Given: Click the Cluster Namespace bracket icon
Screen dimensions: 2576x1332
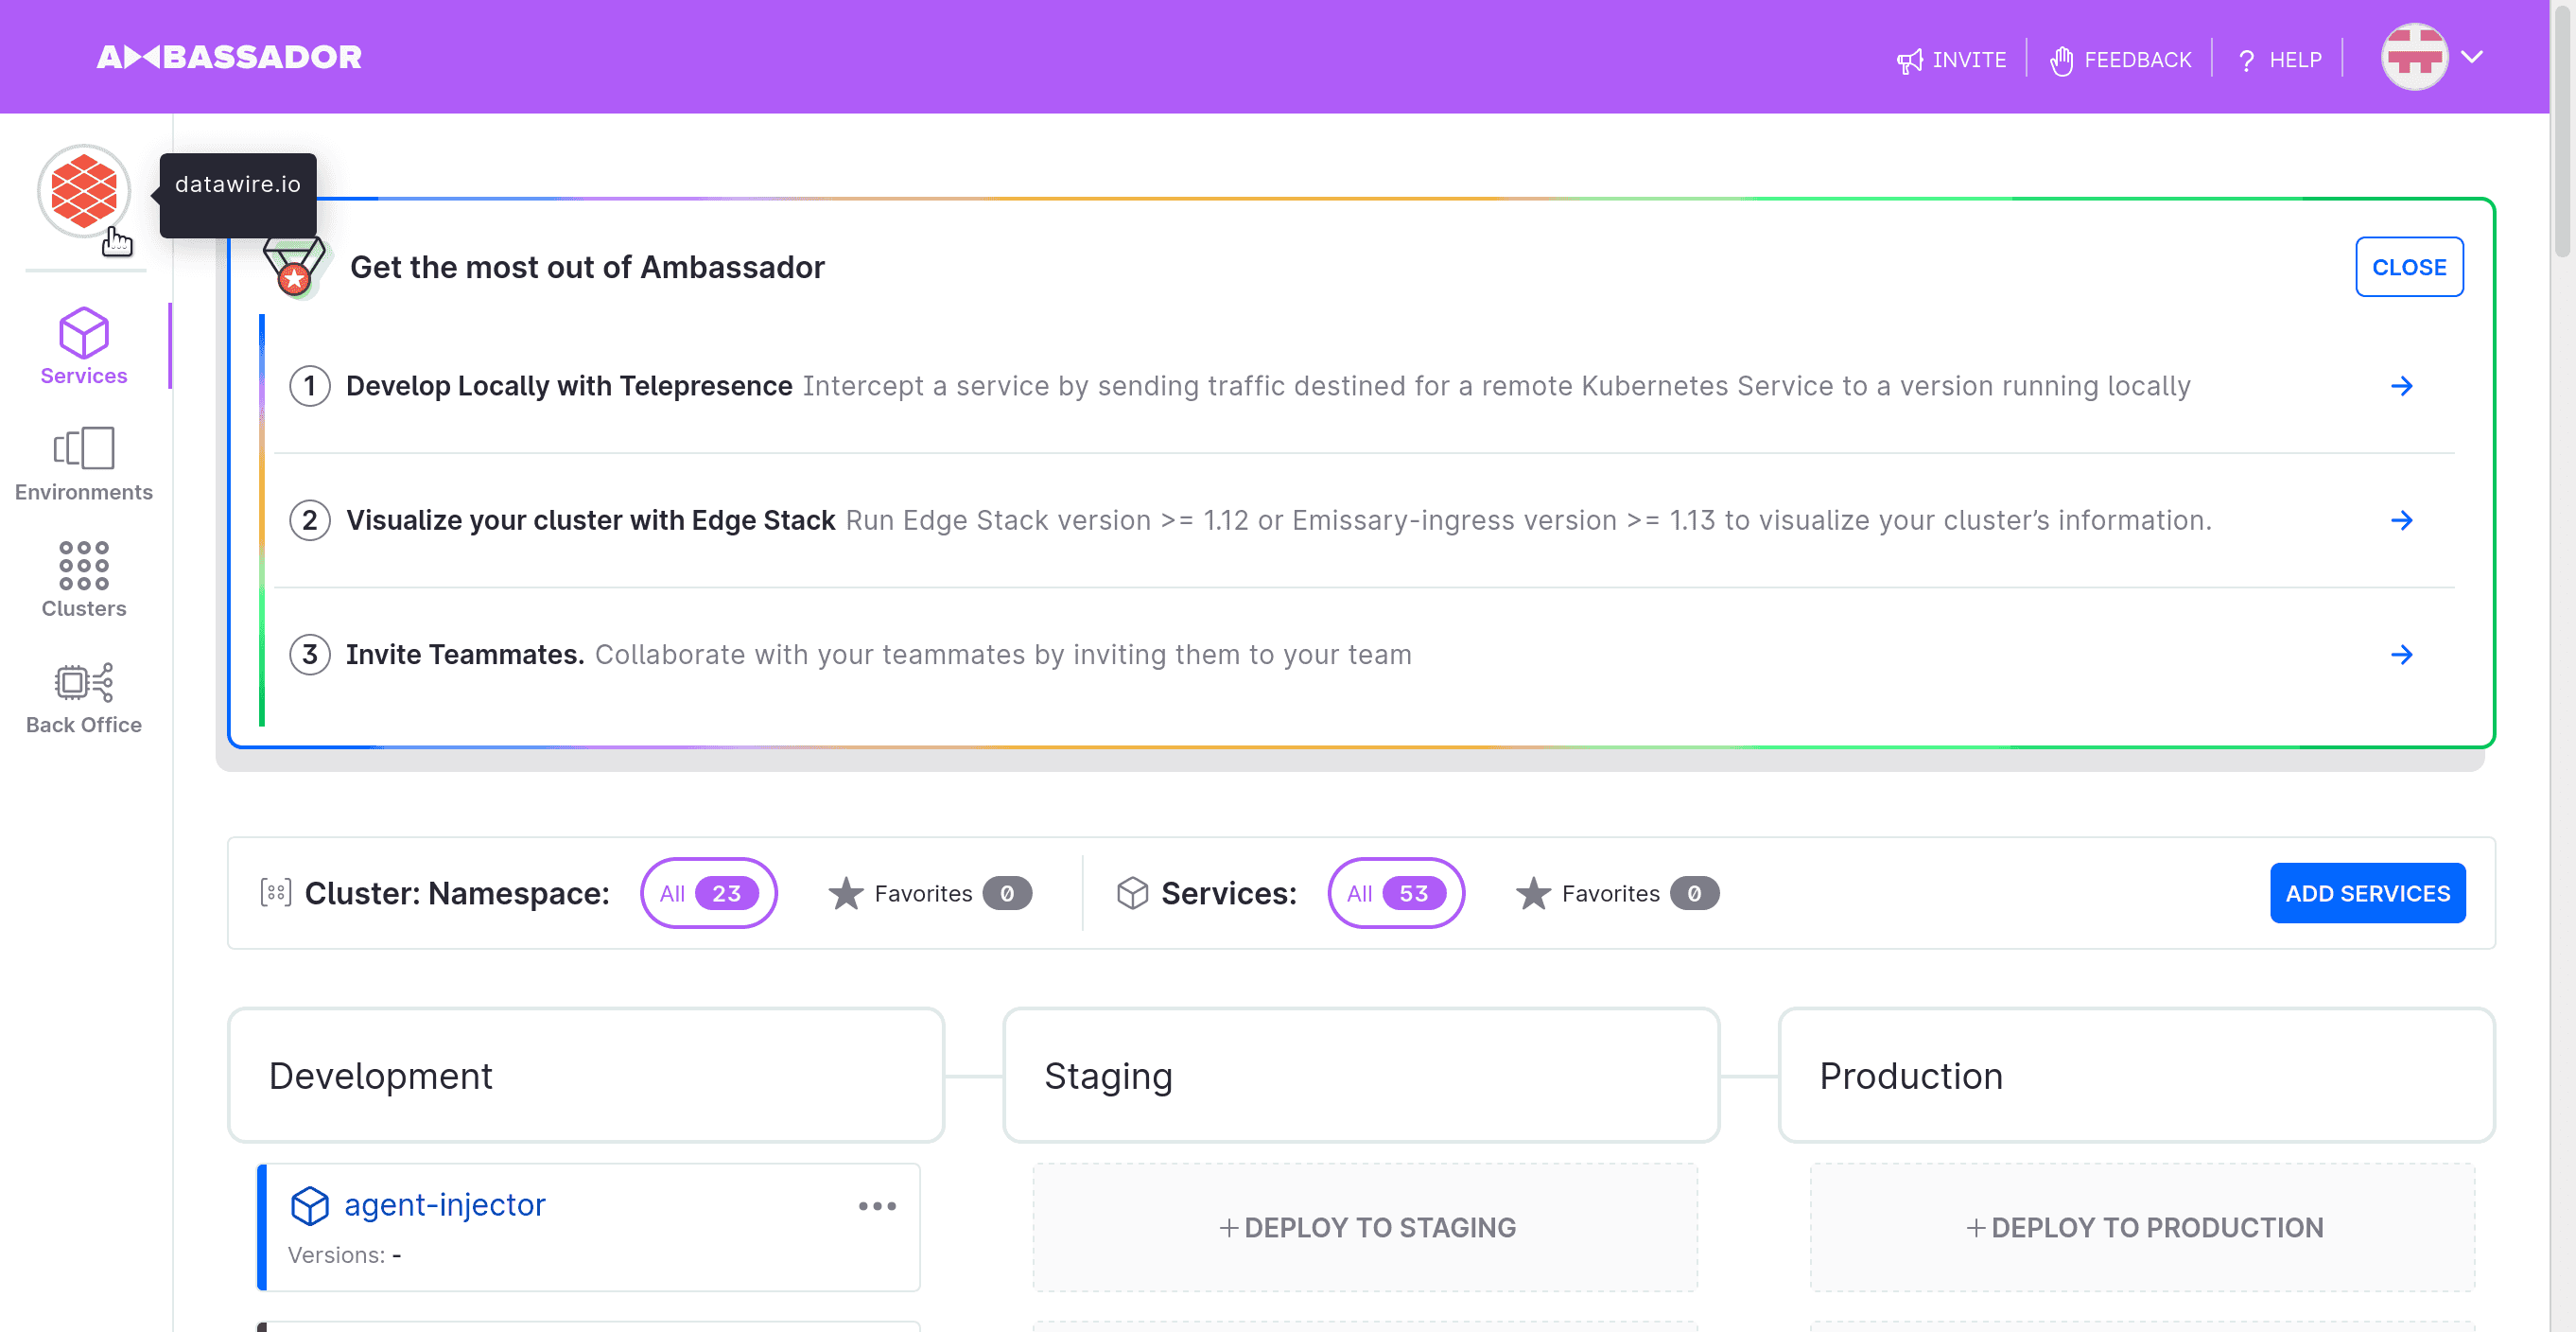Looking at the screenshot, I should 276,892.
